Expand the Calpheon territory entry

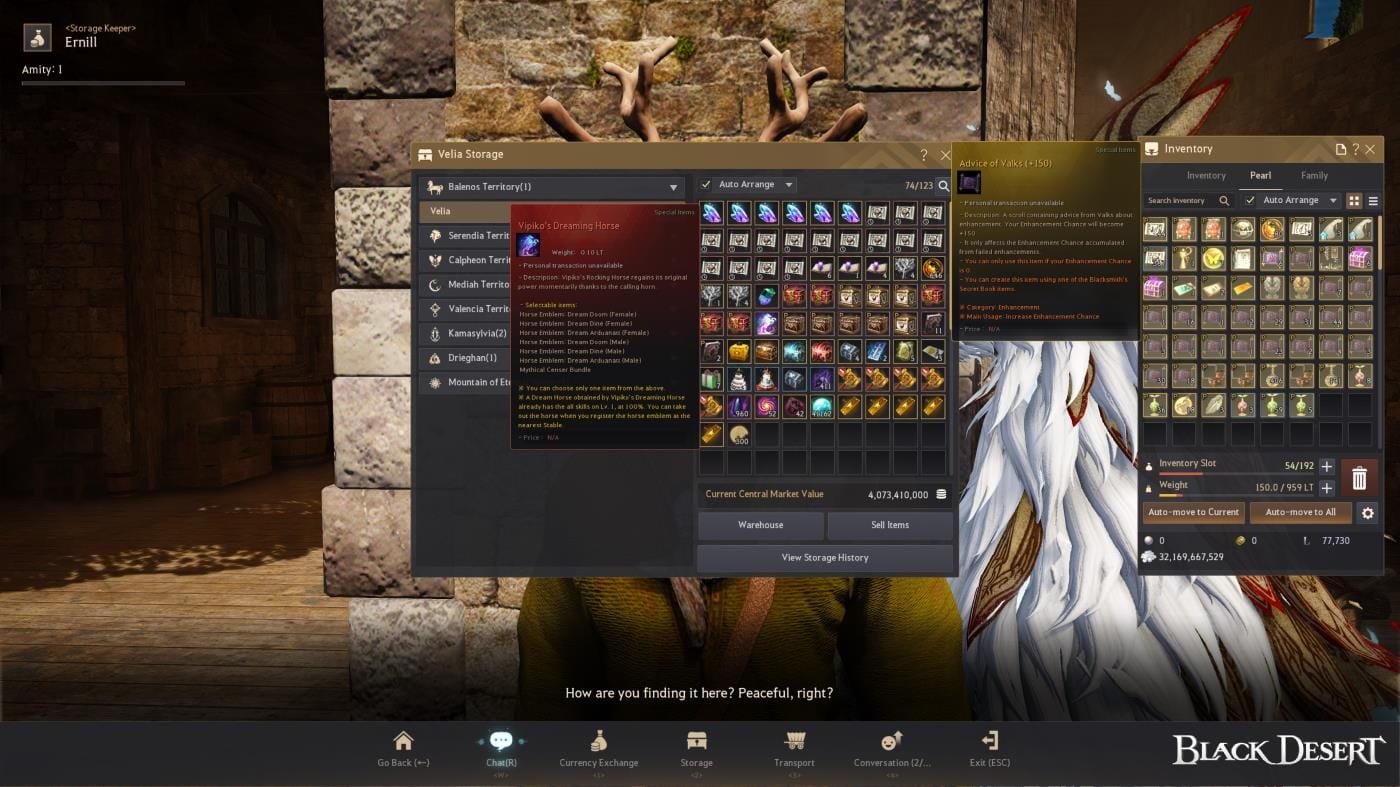tap(465, 260)
